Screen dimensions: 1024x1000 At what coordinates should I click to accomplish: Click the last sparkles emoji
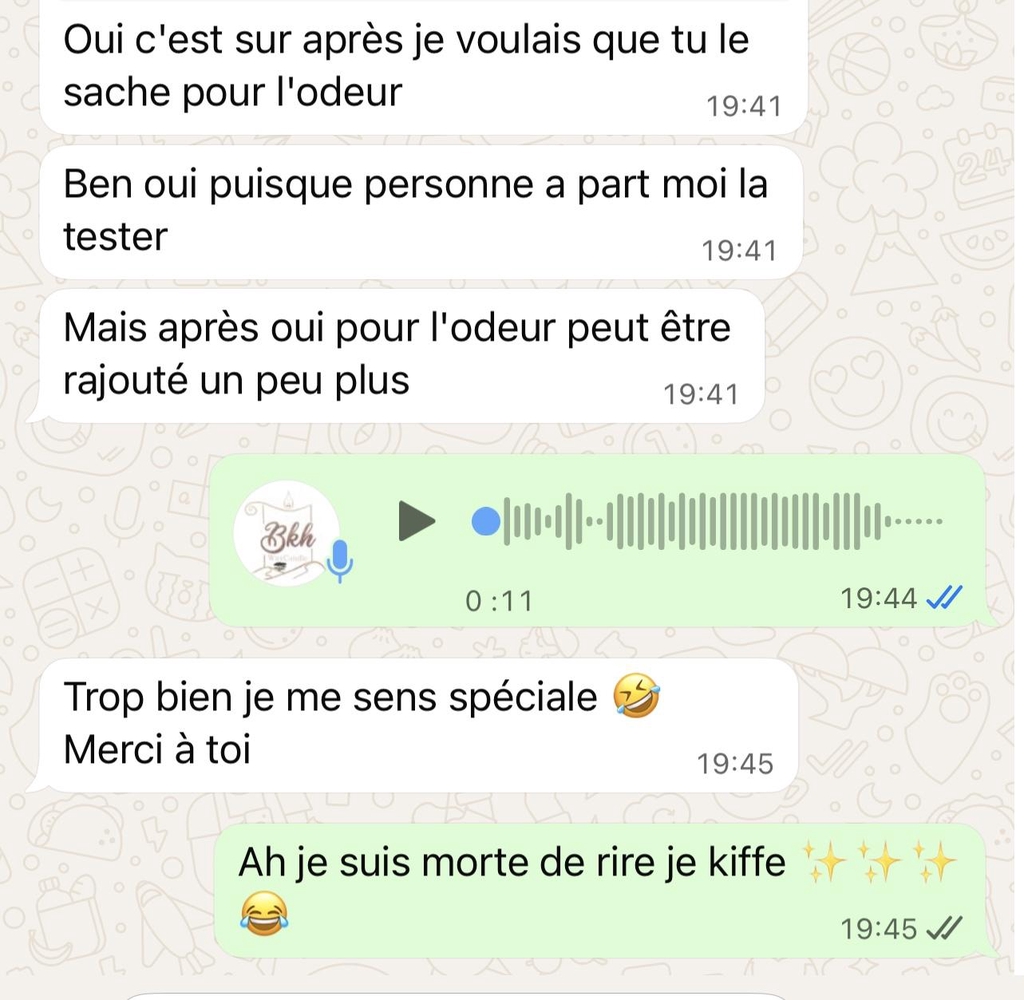point(935,862)
